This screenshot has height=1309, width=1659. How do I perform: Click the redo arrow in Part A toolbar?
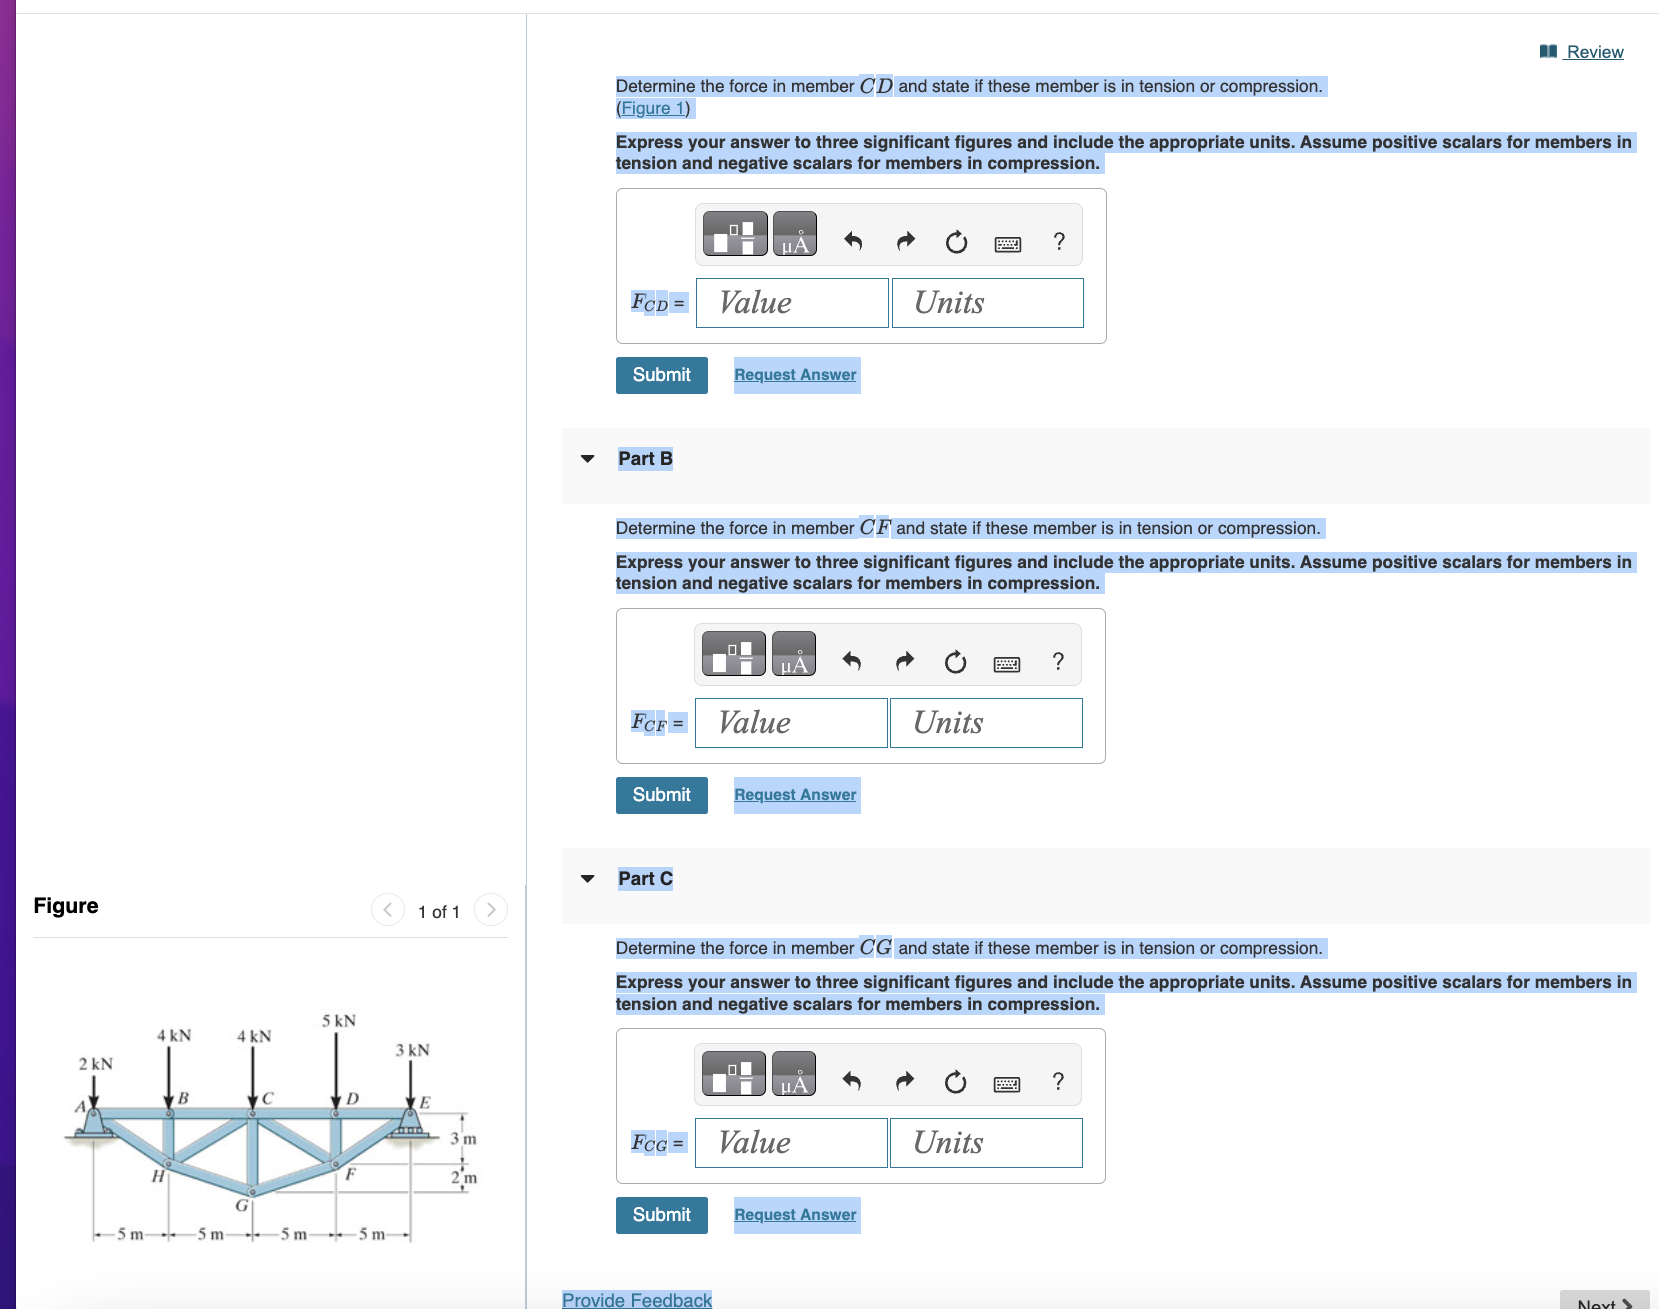pyautogui.click(x=905, y=241)
